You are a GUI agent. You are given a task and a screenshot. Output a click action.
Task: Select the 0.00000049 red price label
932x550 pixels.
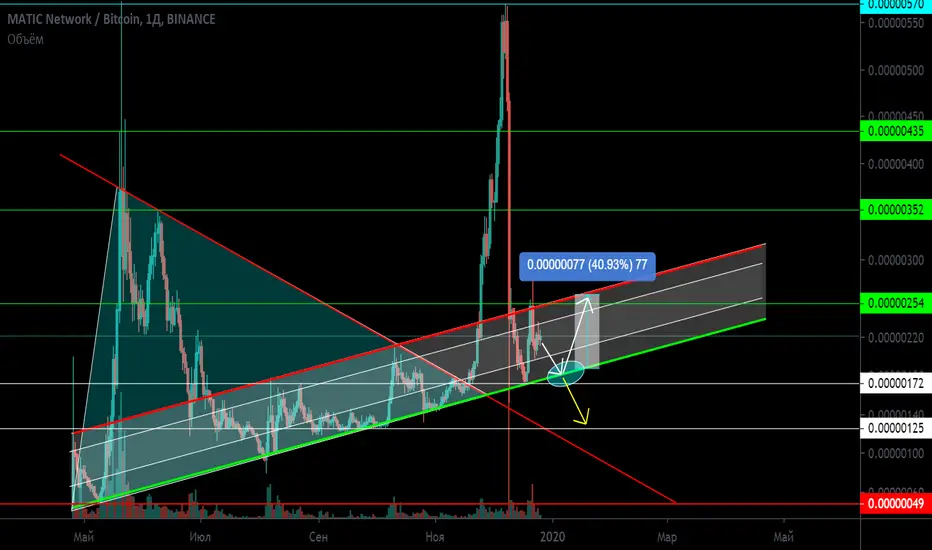tap(896, 504)
